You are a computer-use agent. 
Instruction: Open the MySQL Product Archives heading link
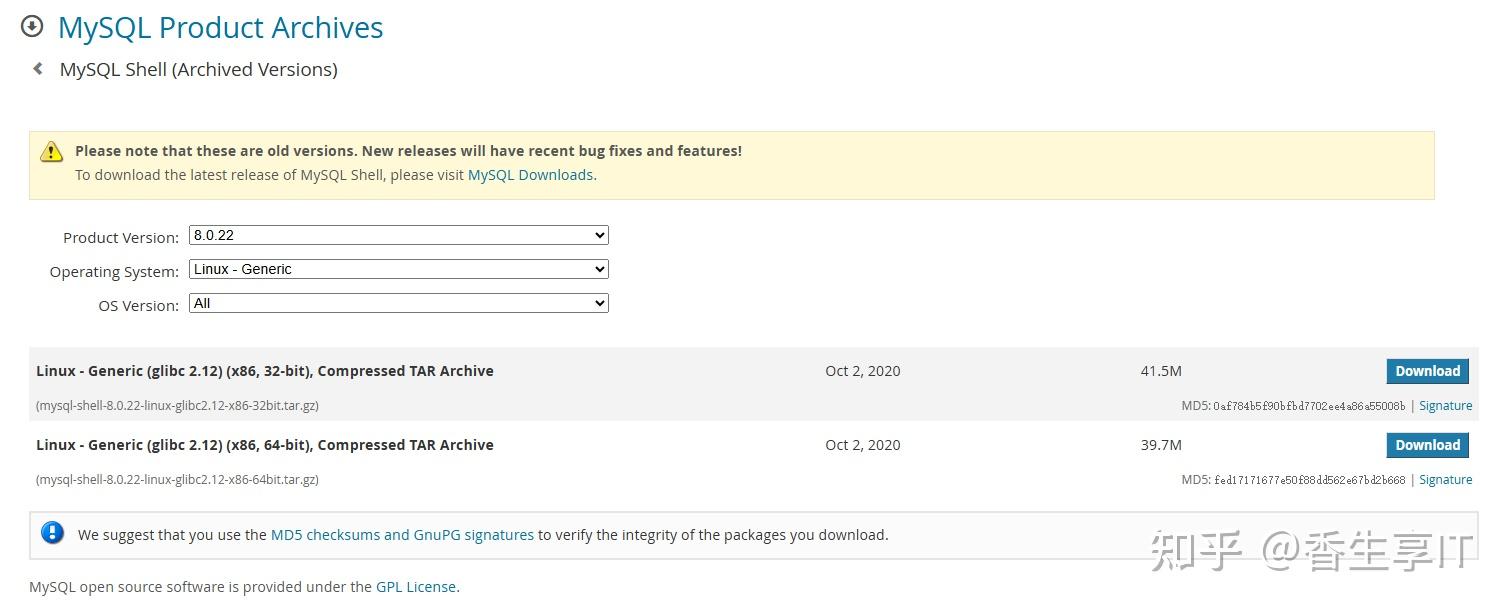pyautogui.click(x=221, y=27)
